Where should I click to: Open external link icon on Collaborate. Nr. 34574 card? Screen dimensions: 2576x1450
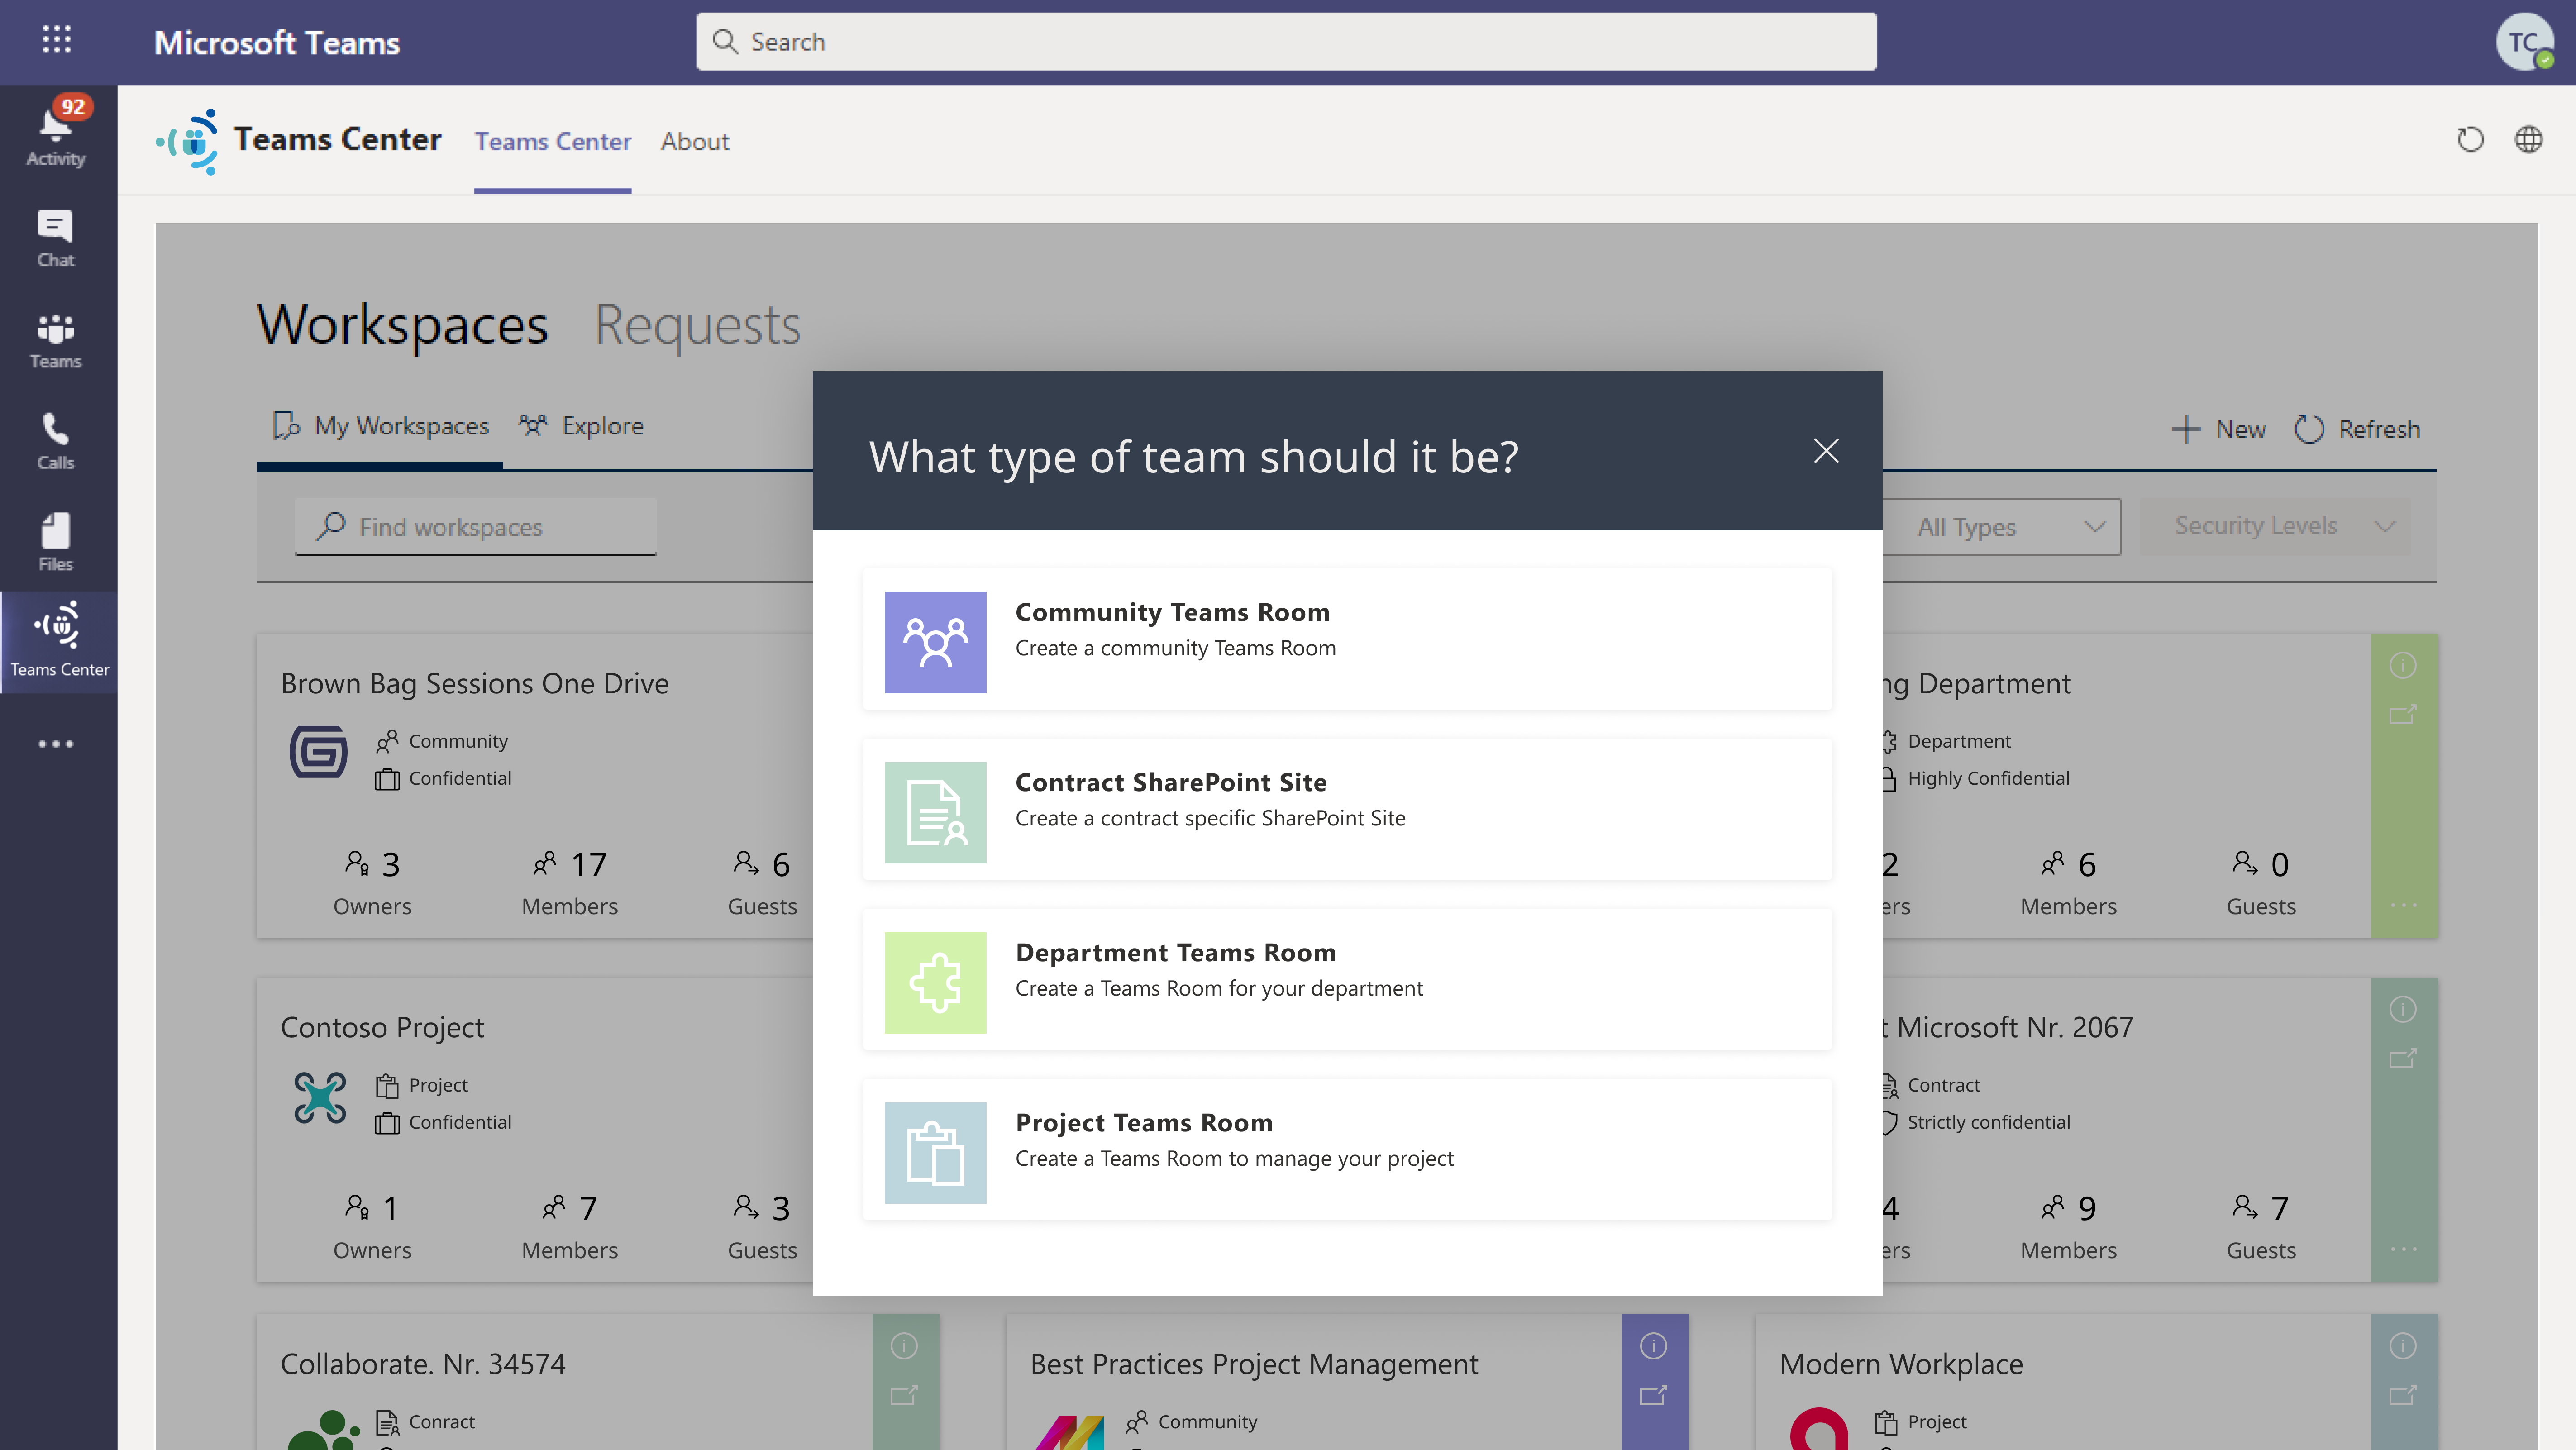904,1395
